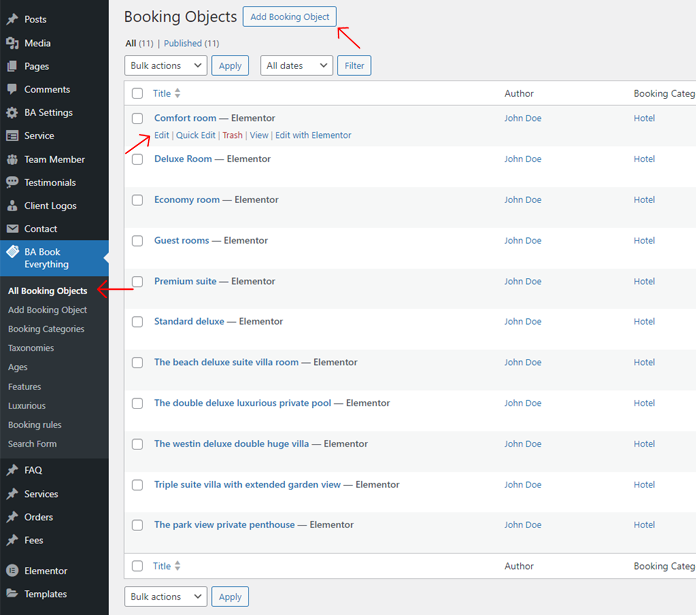Open All Booking Objects submenu item
Viewport: 696px width, 615px height.
click(x=47, y=291)
